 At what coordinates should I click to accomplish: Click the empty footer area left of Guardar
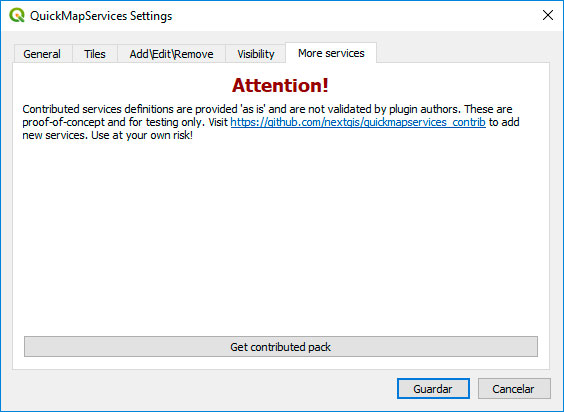pos(201,389)
